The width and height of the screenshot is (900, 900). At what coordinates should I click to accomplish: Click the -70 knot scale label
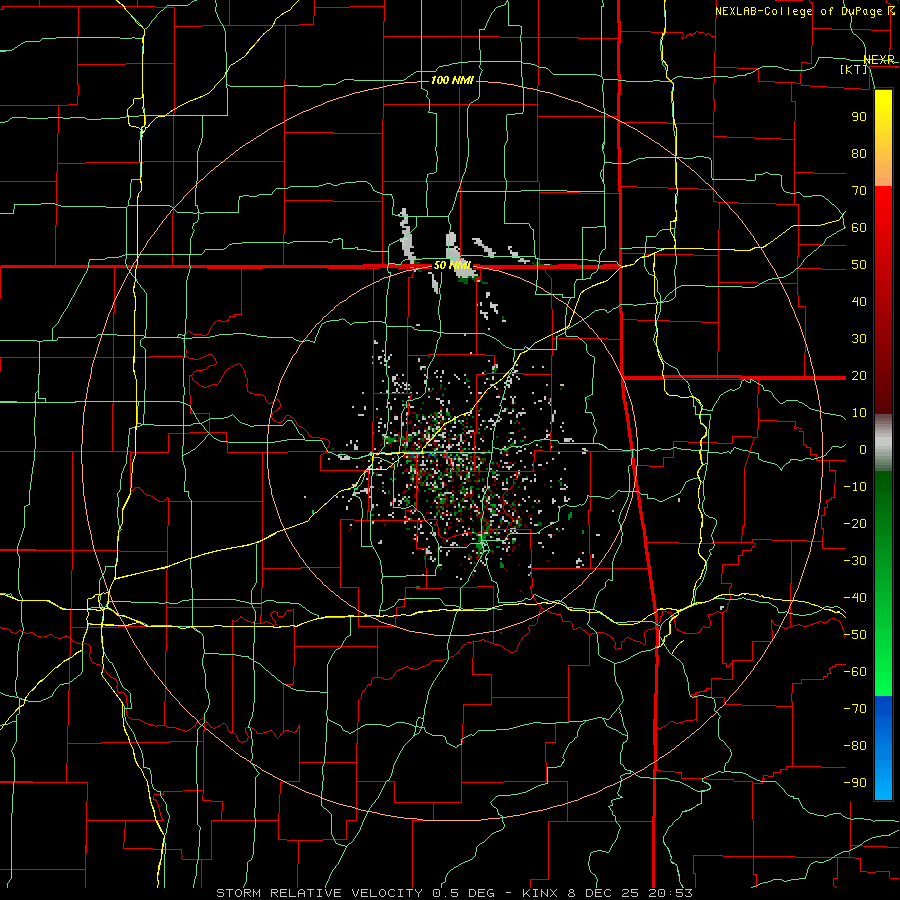click(855, 709)
